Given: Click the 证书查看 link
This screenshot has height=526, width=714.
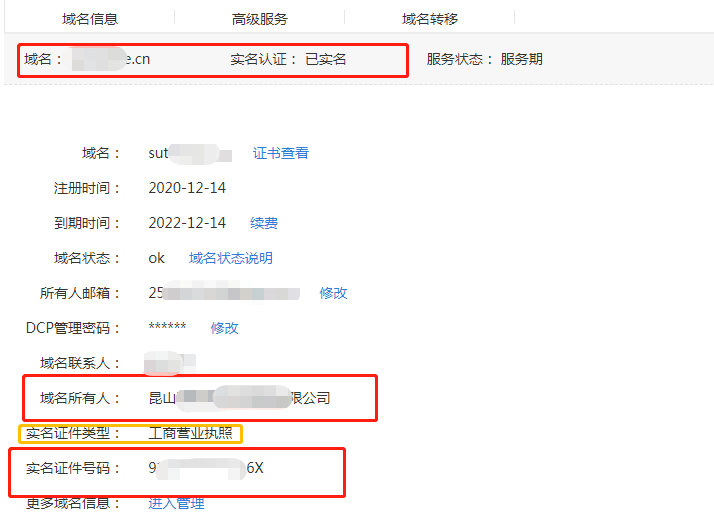Looking at the screenshot, I should [x=281, y=153].
